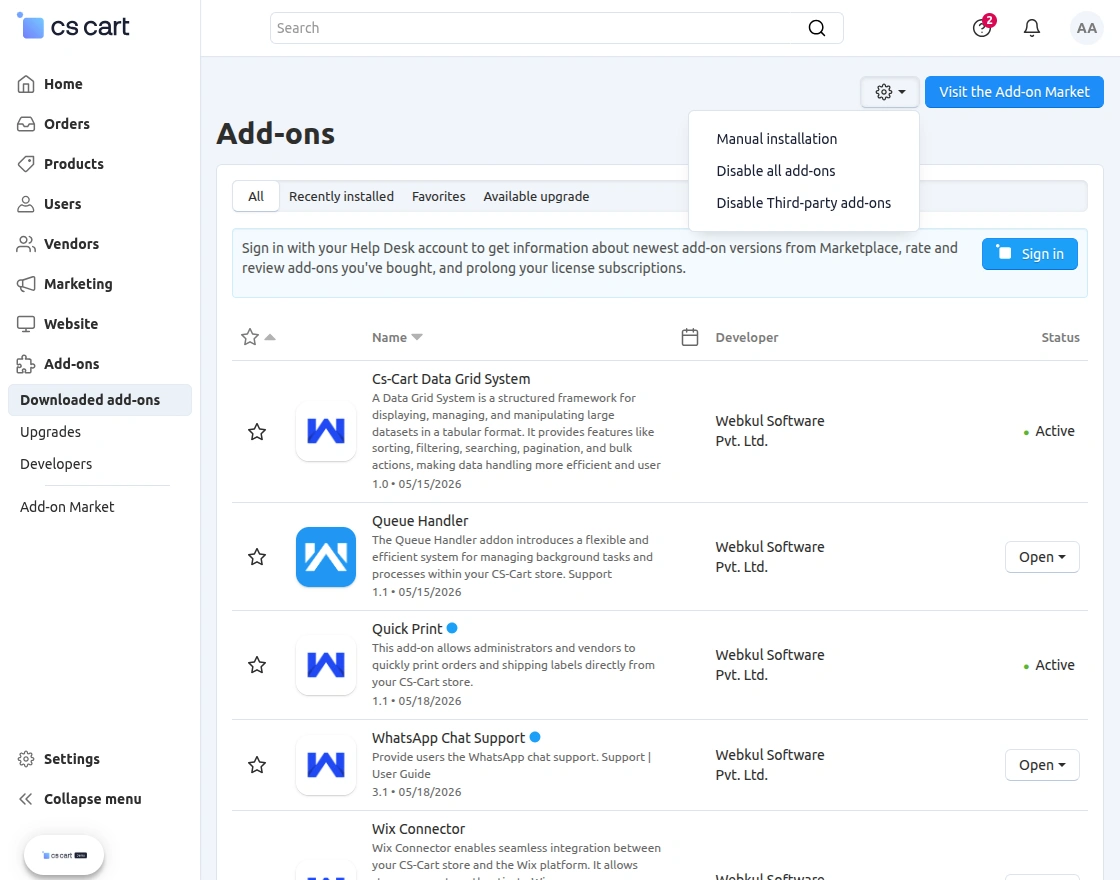Sort by Name column header arrow
The image size is (1120, 880).
pyautogui.click(x=417, y=337)
